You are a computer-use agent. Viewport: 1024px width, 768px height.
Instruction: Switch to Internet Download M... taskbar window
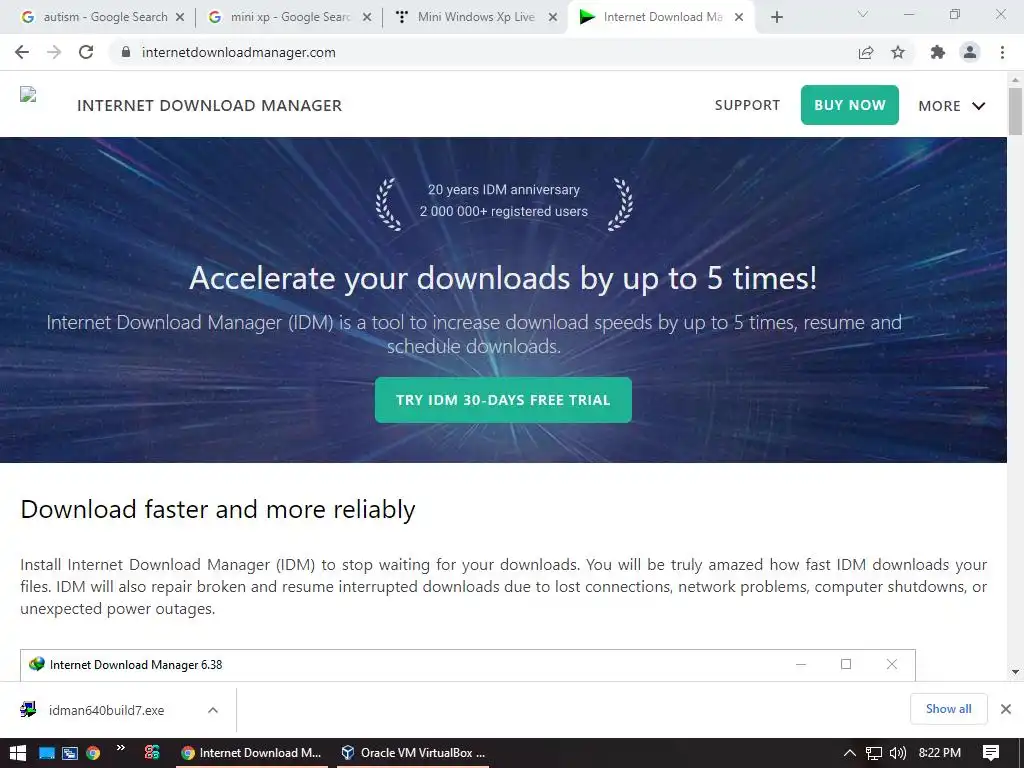pos(252,753)
